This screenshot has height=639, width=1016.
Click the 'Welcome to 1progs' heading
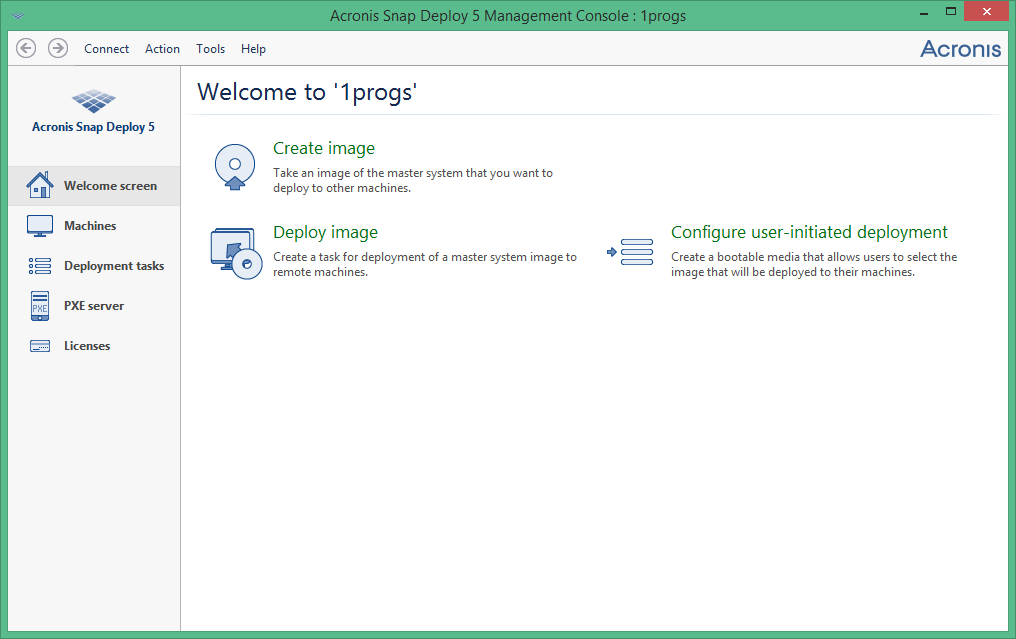(307, 92)
